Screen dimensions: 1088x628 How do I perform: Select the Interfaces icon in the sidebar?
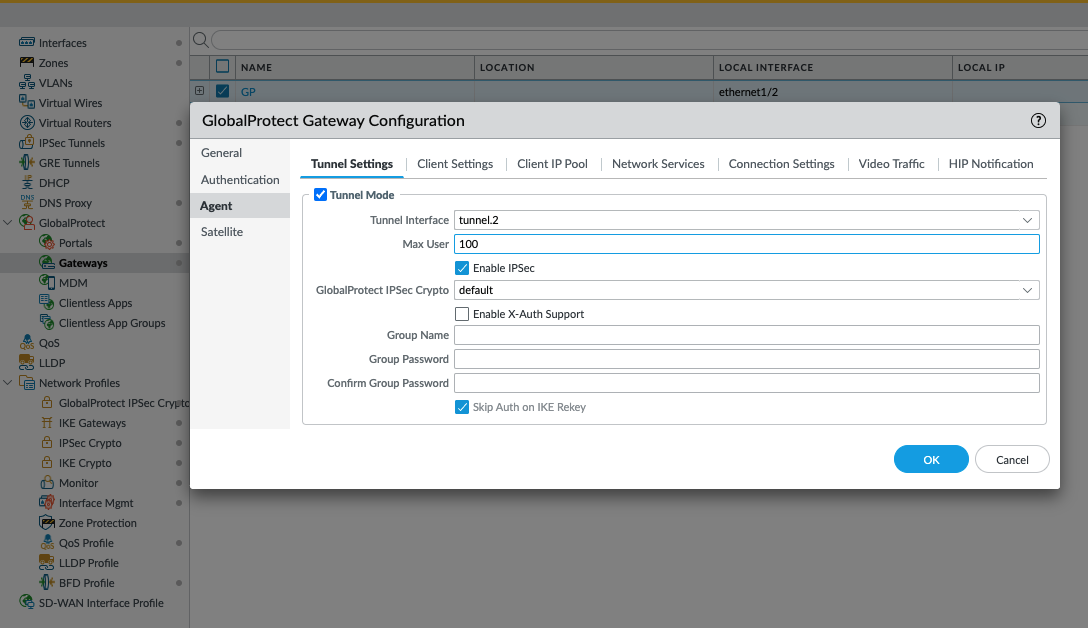(25, 42)
